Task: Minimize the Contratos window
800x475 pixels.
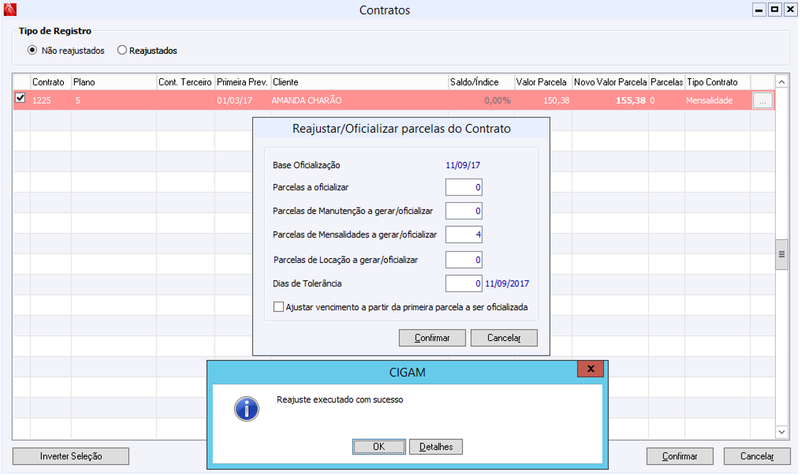Action: (x=759, y=10)
